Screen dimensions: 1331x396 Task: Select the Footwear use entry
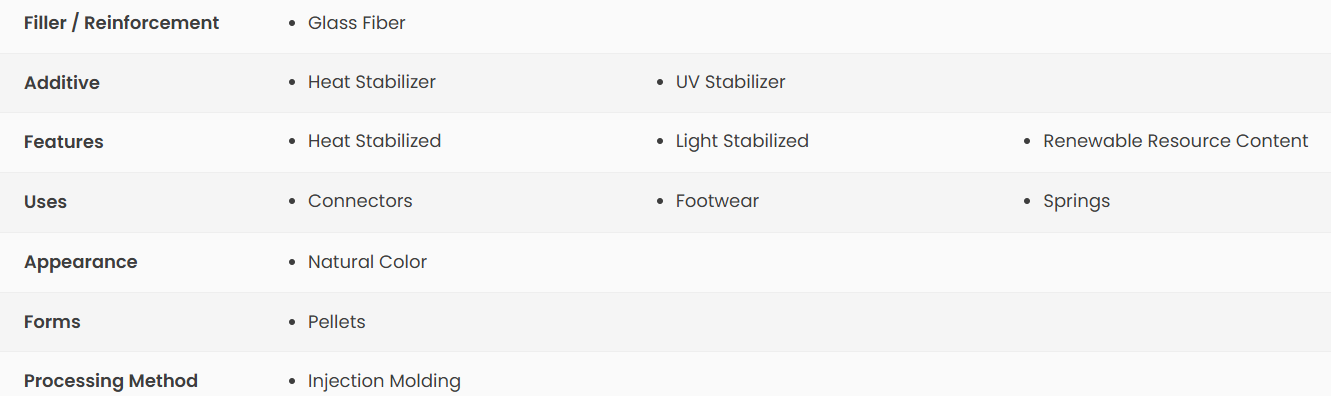pyautogui.click(x=717, y=201)
